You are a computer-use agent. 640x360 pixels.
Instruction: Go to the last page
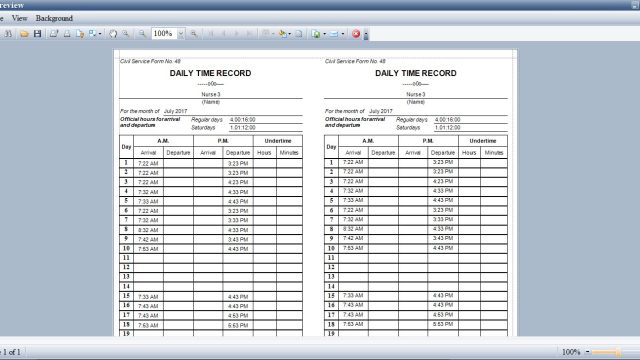click(249, 34)
